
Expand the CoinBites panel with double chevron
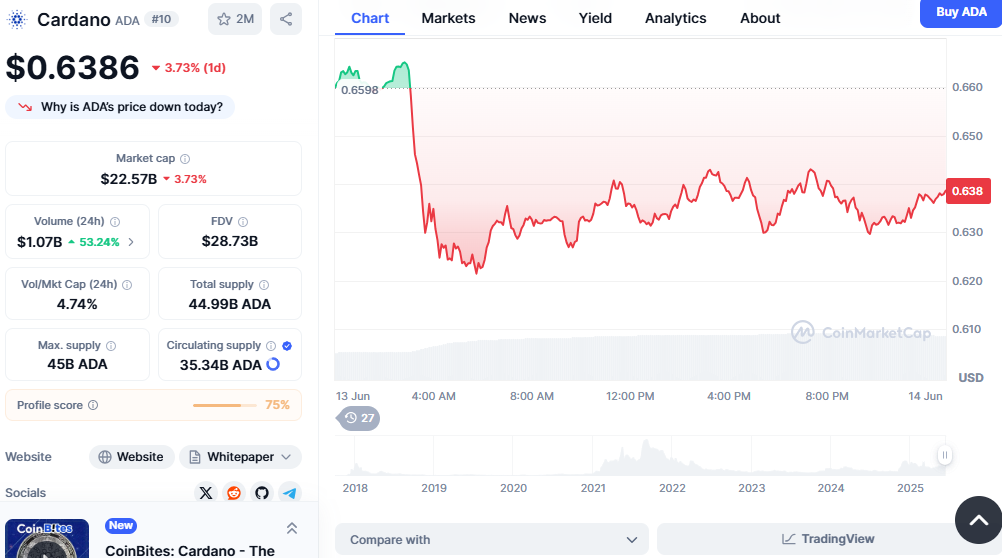pyautogui.click(x=292, y=528)
